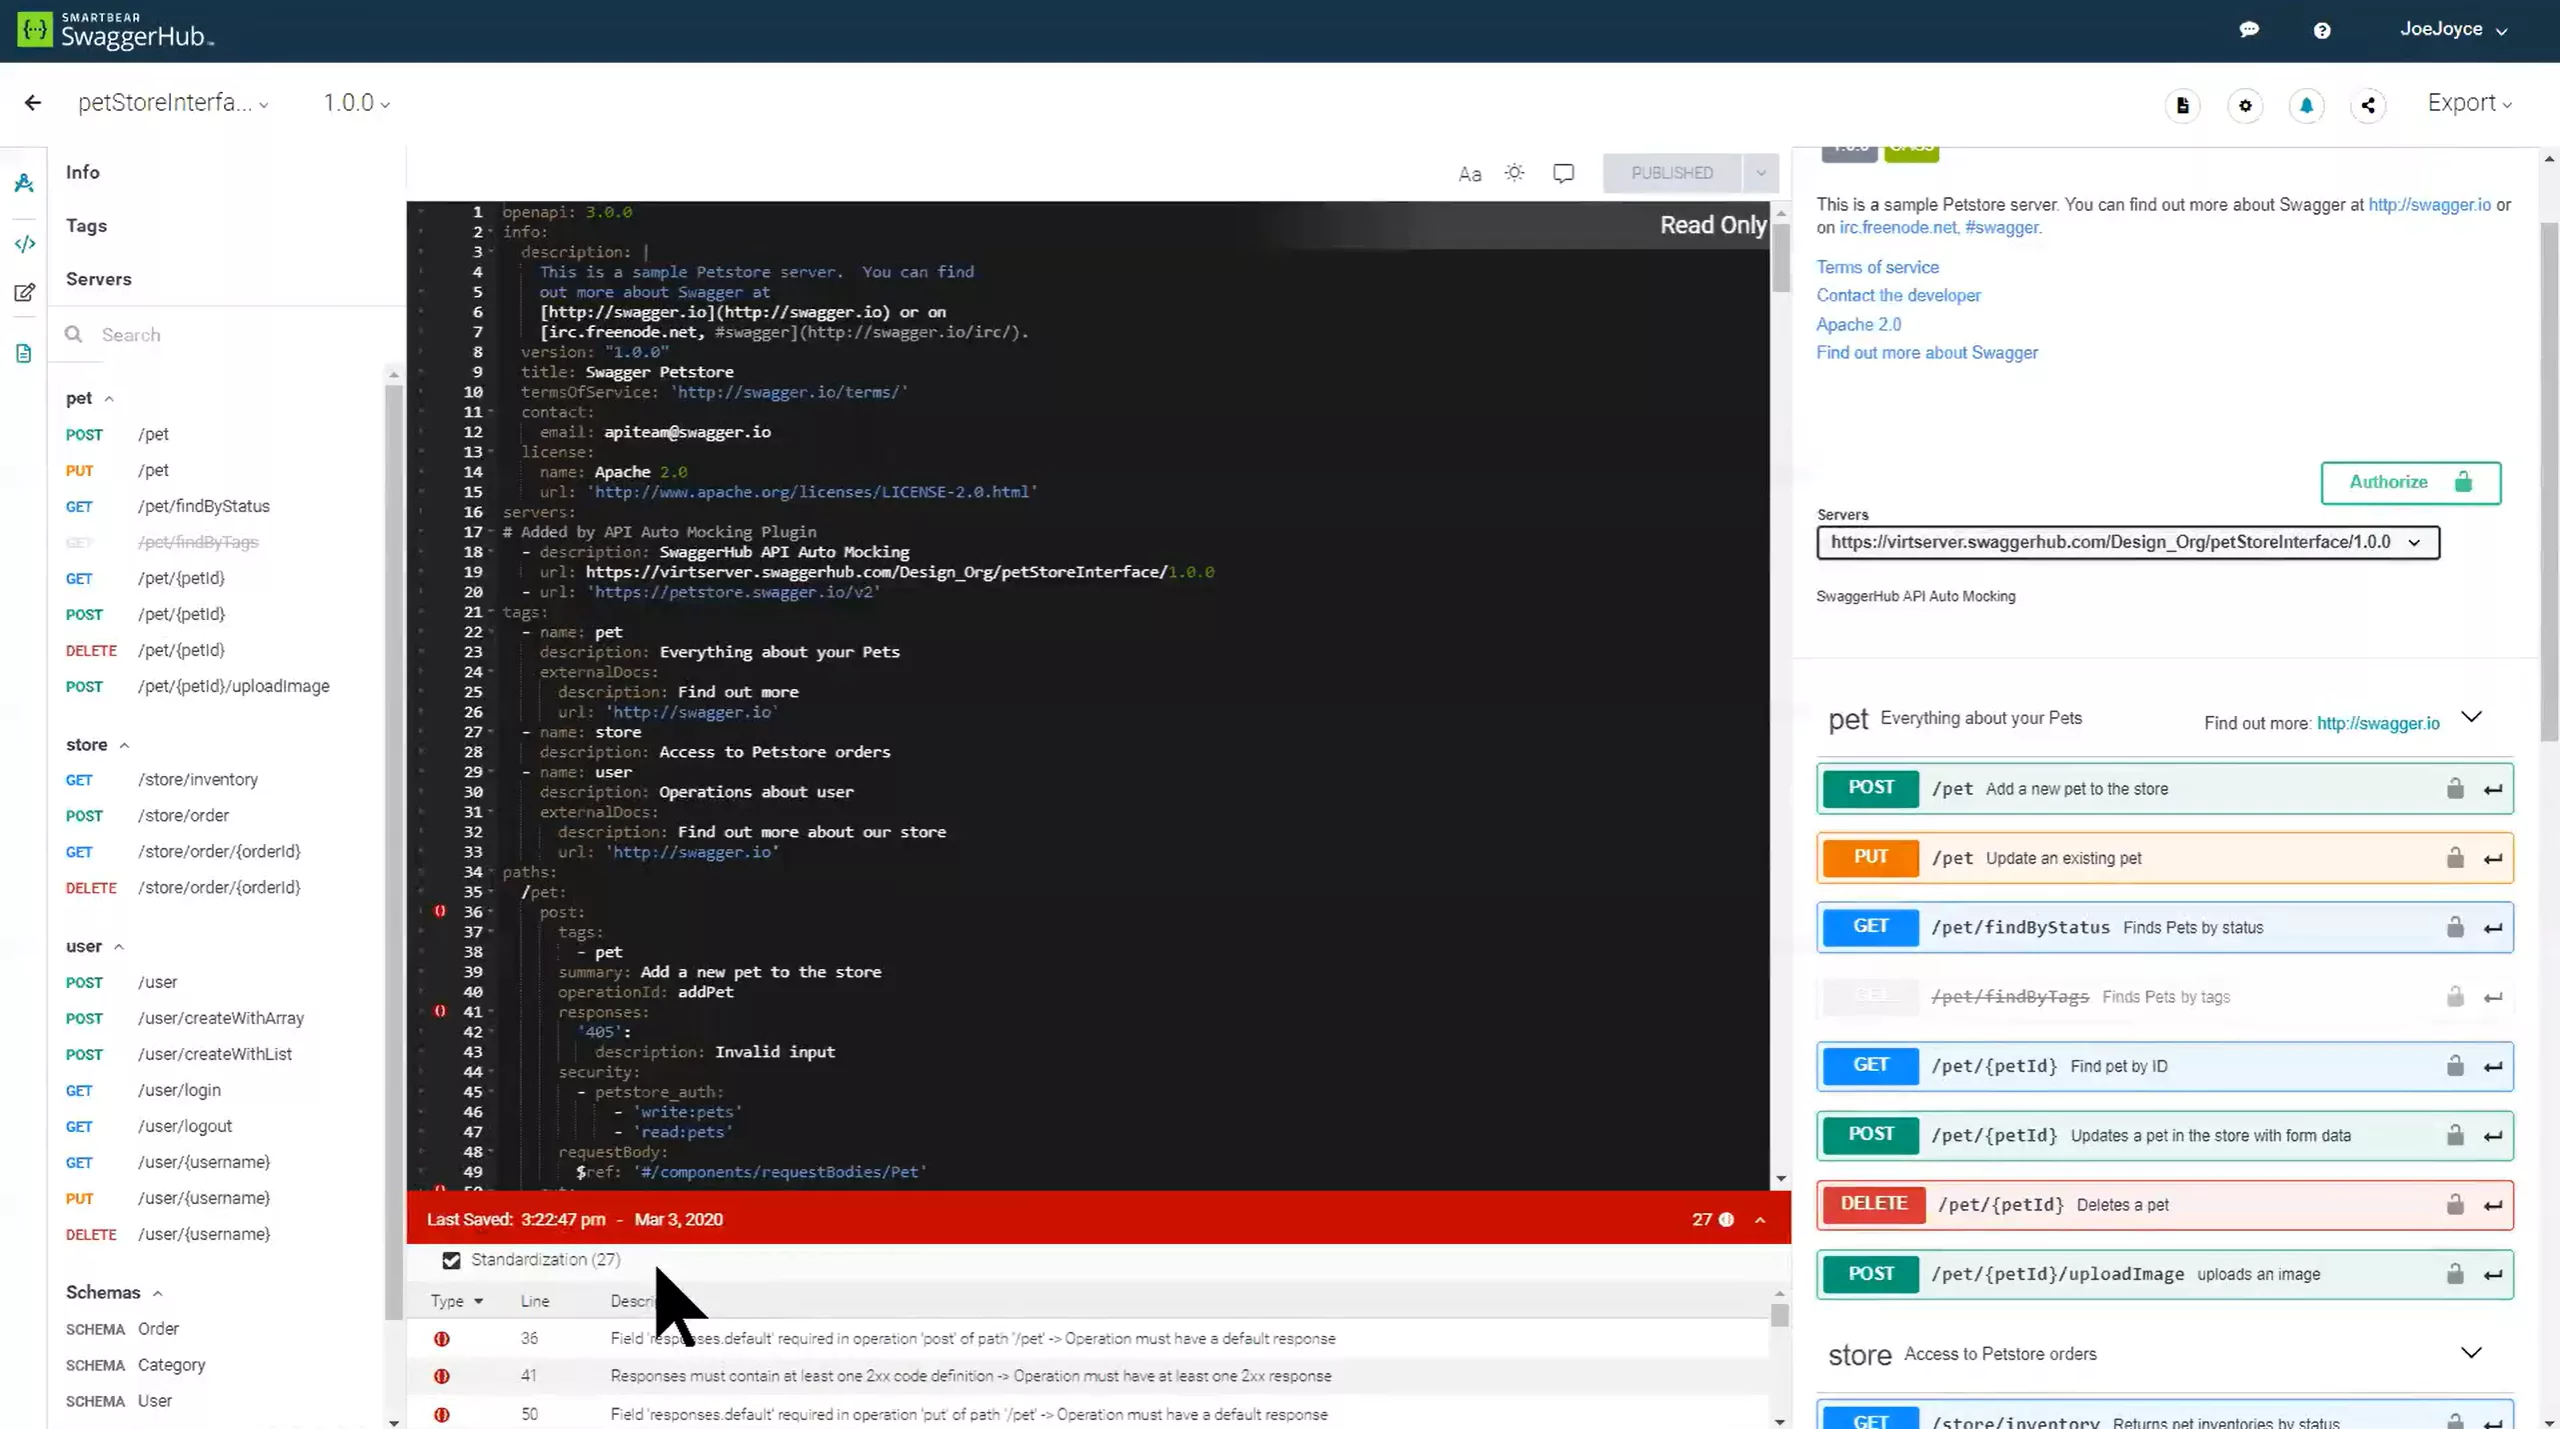This screenshot has height=1429, width=2560.
Task: Select Servers in the navigation panel
Action: point(98,279)
